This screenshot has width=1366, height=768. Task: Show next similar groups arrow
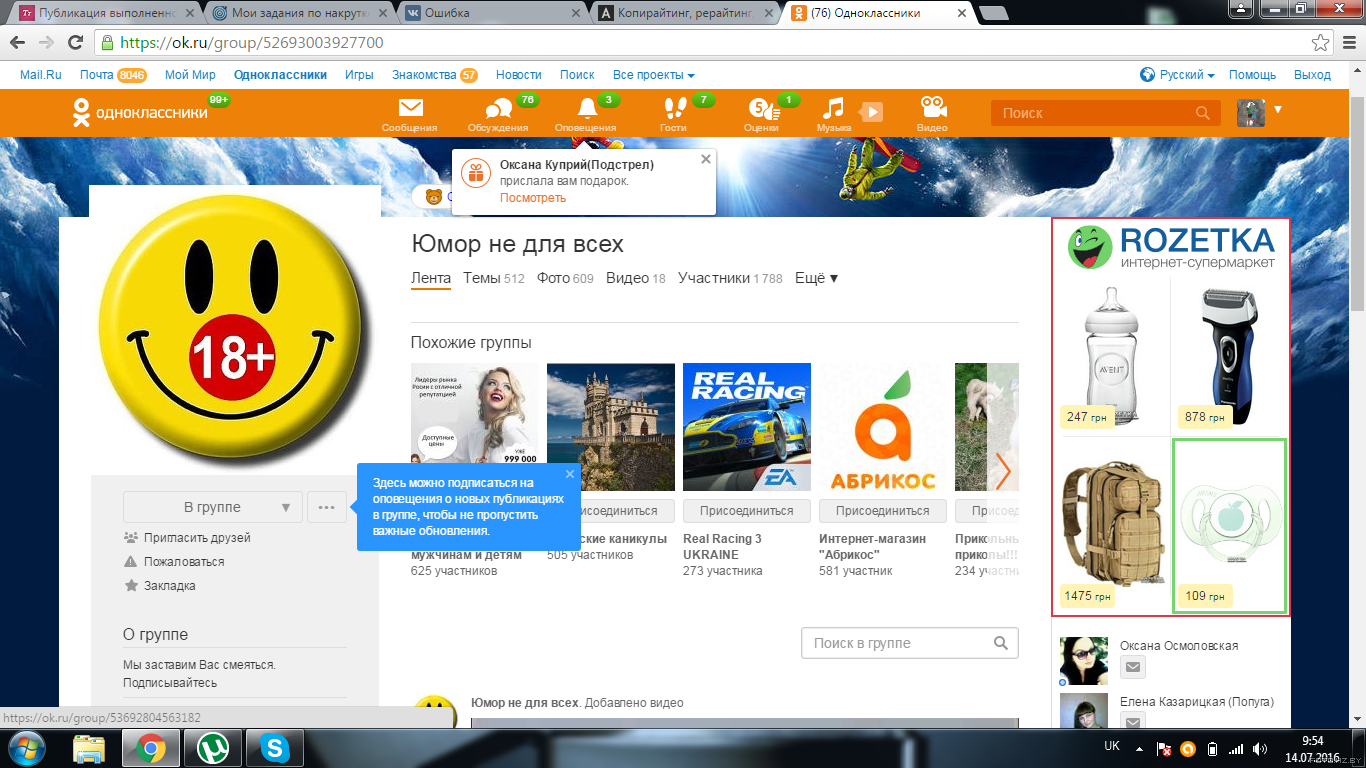click(x=1003, y=472)
